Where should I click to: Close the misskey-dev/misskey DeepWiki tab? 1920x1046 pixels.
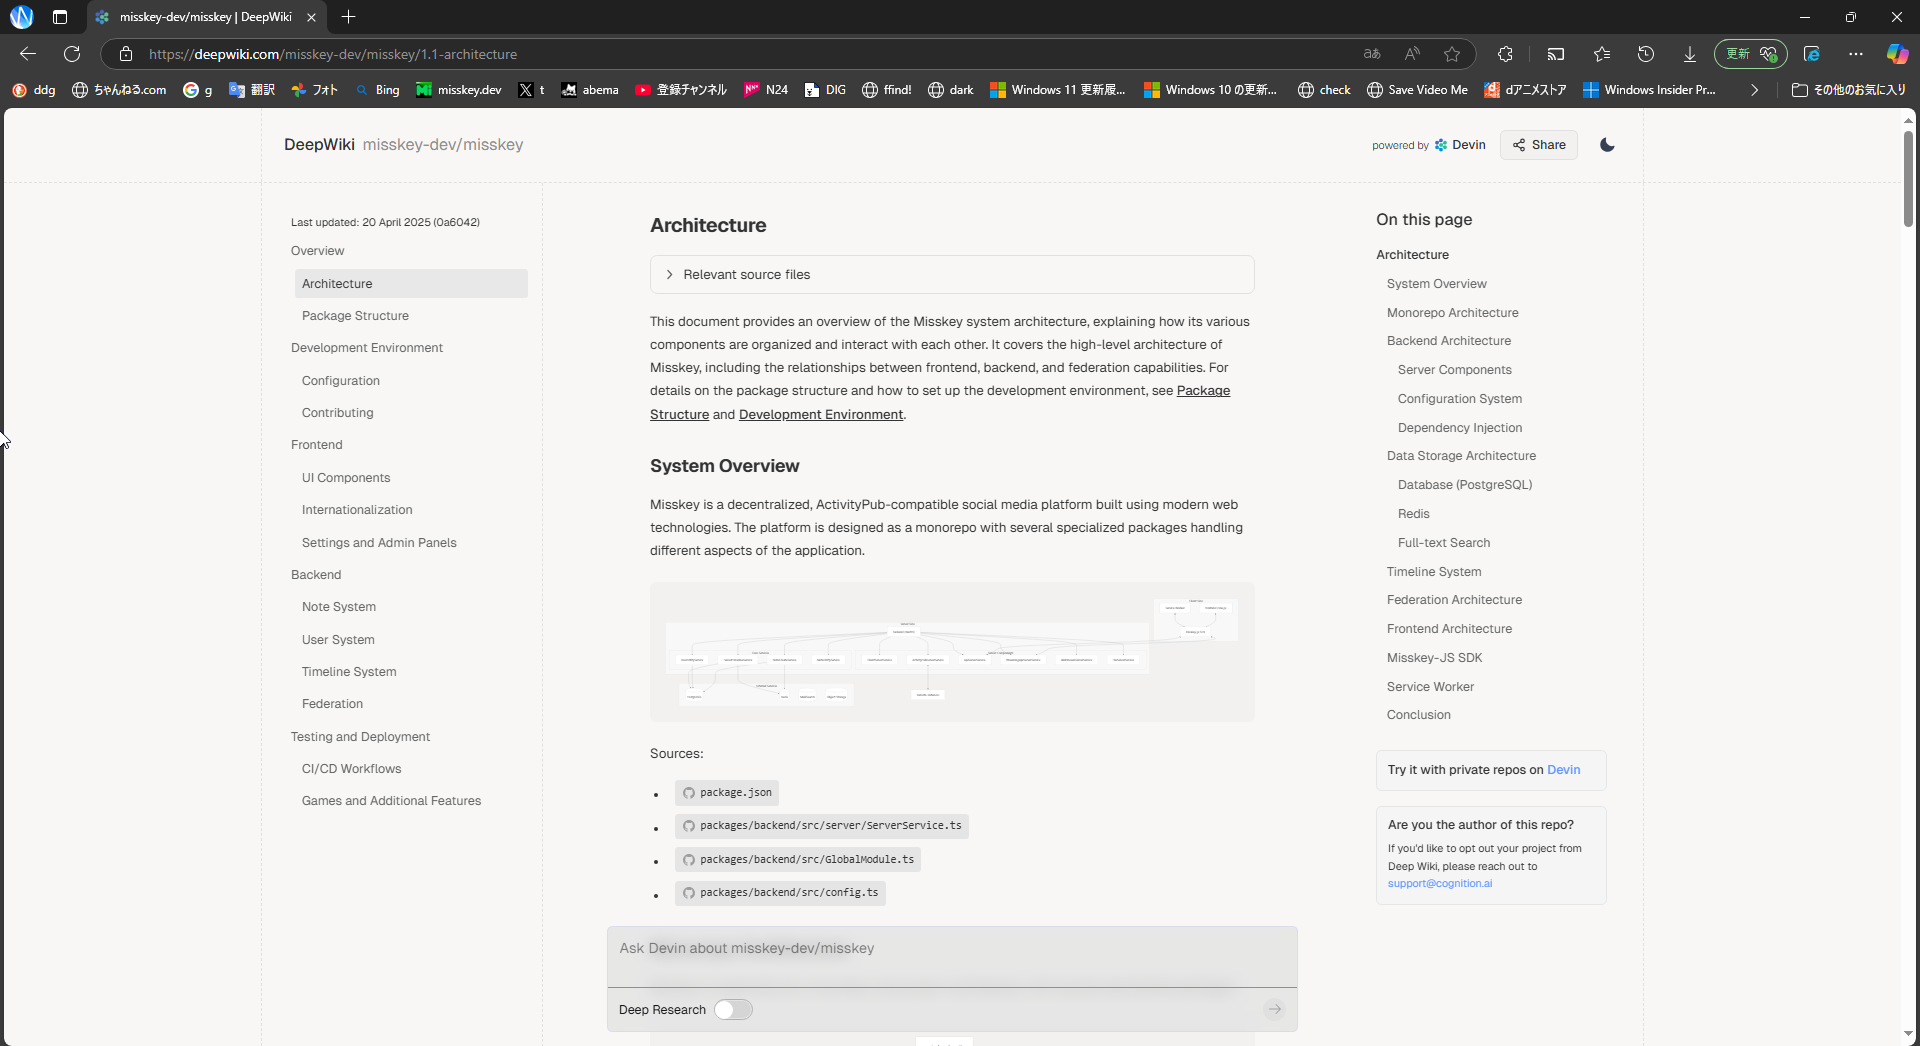point(311,17)
